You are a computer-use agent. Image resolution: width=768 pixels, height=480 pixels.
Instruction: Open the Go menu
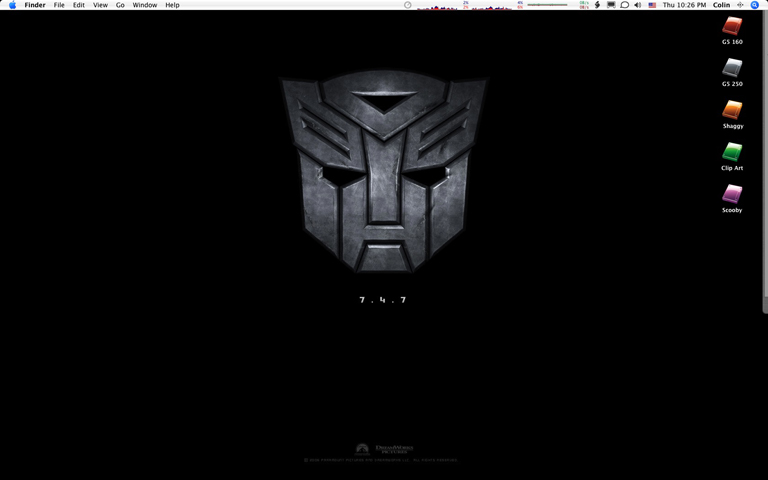click(x=120, y=5)
